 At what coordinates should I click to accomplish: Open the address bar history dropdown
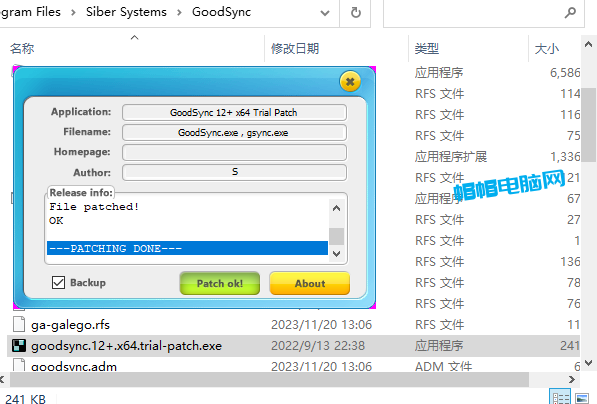pos(325,13)
